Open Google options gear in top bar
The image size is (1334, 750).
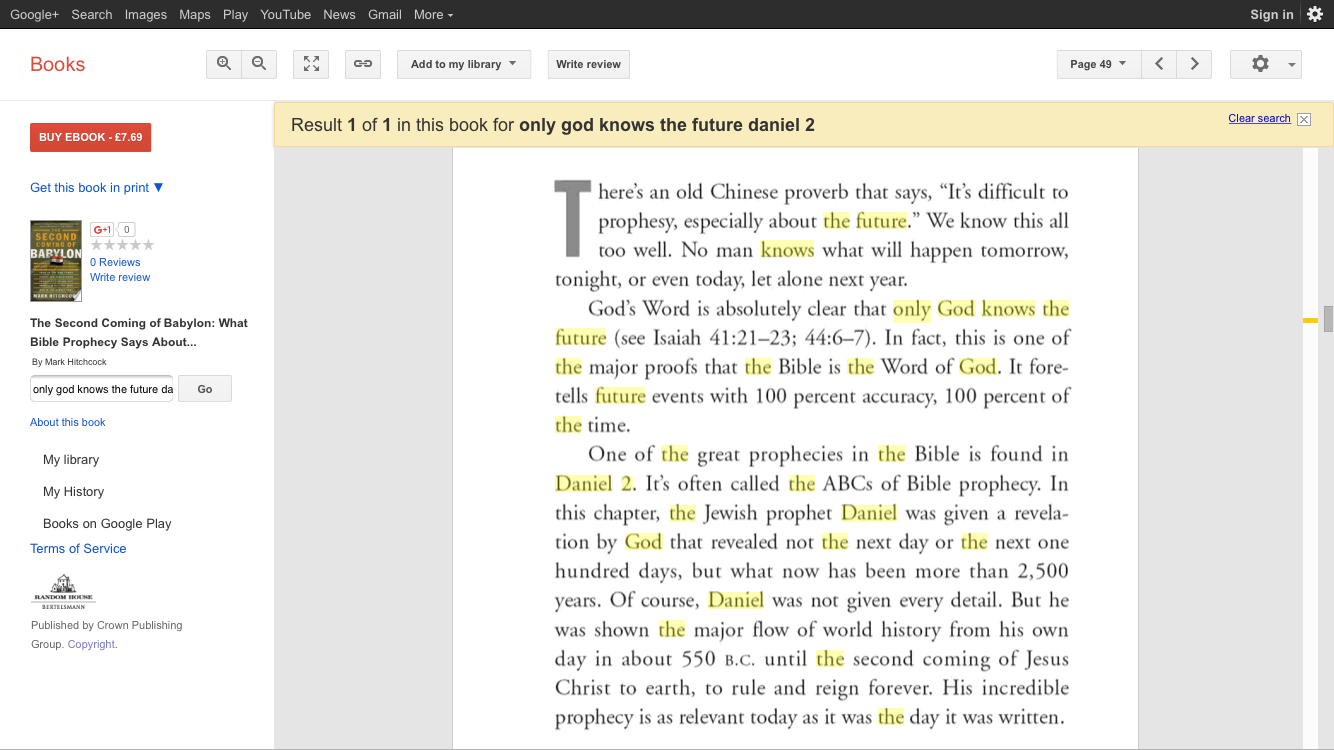pos(1315,14)
